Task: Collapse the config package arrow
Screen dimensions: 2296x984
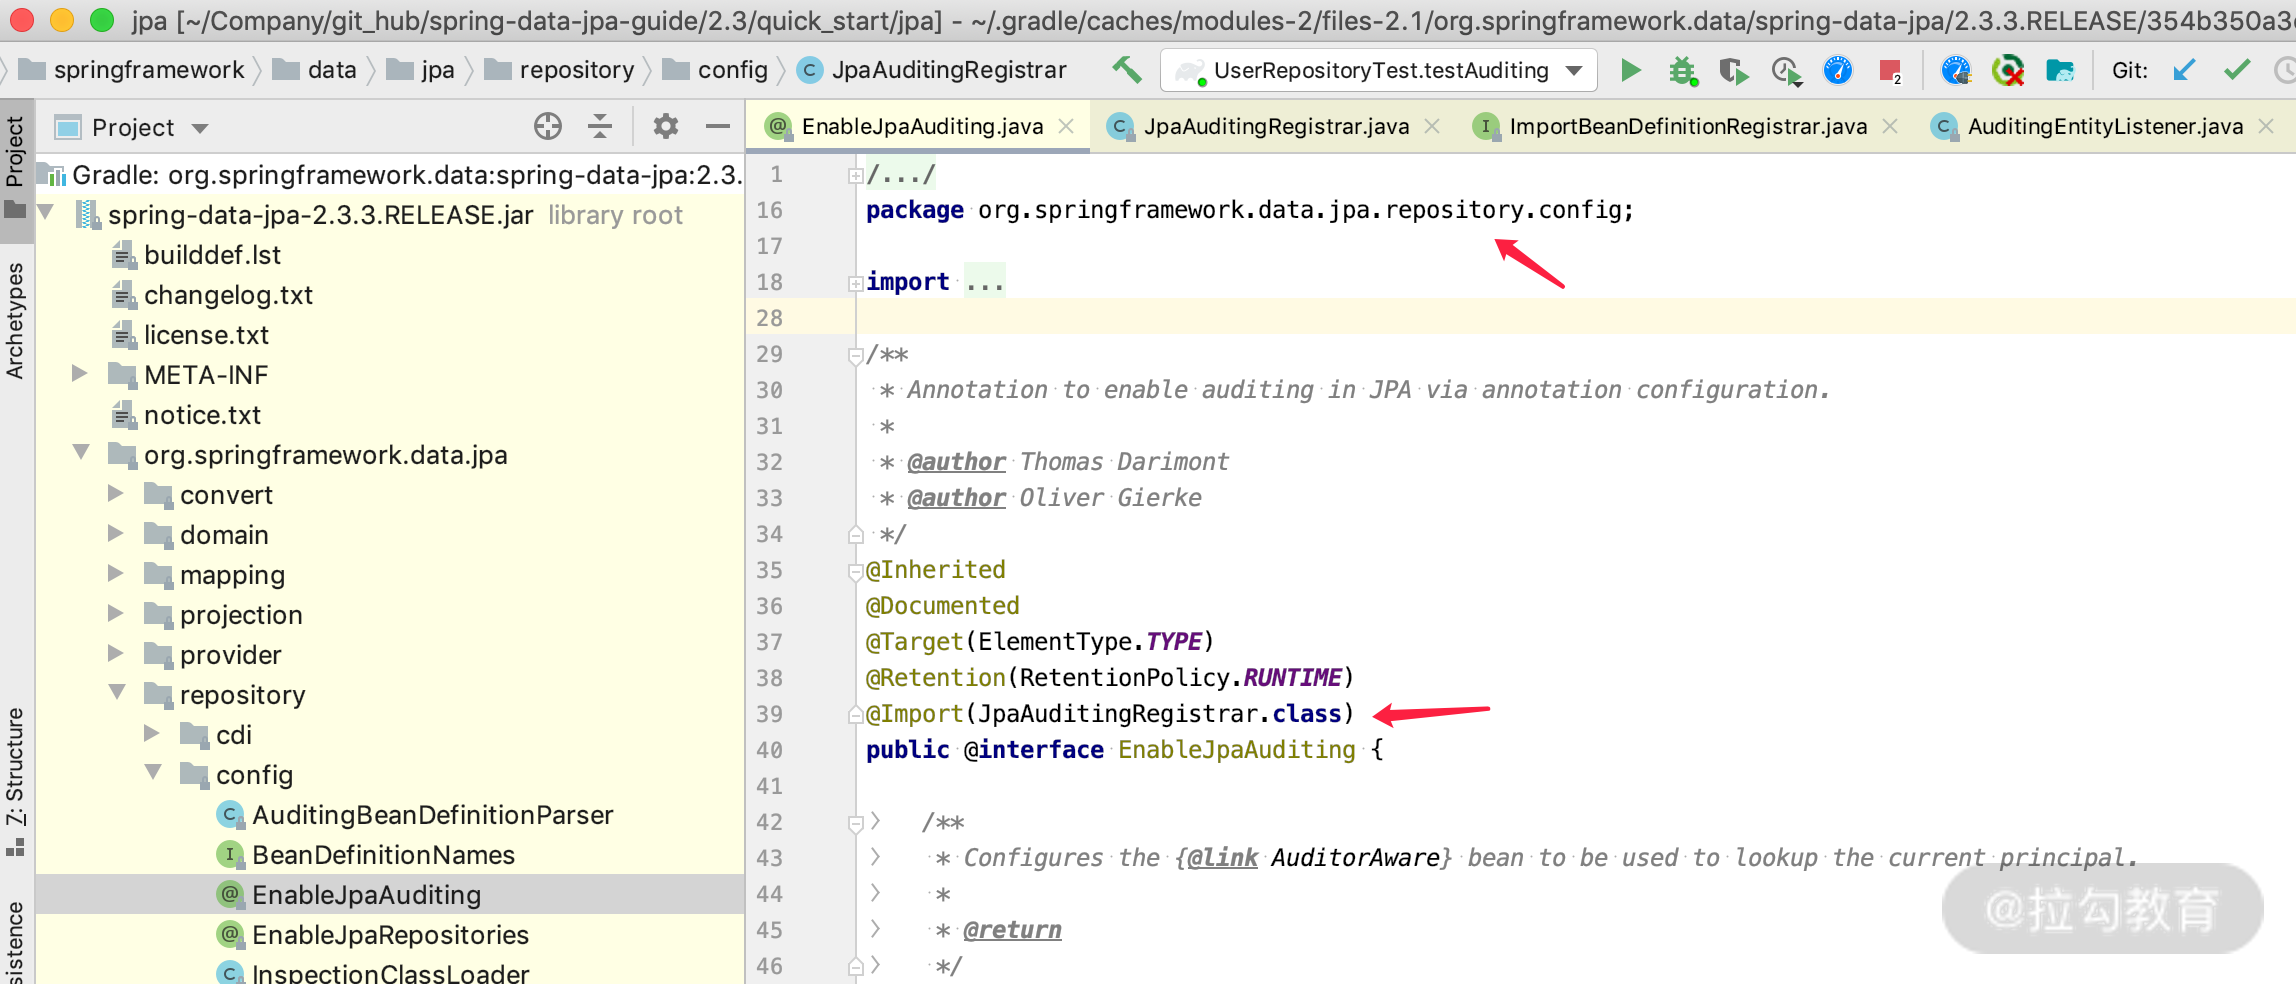Action: 153,773
